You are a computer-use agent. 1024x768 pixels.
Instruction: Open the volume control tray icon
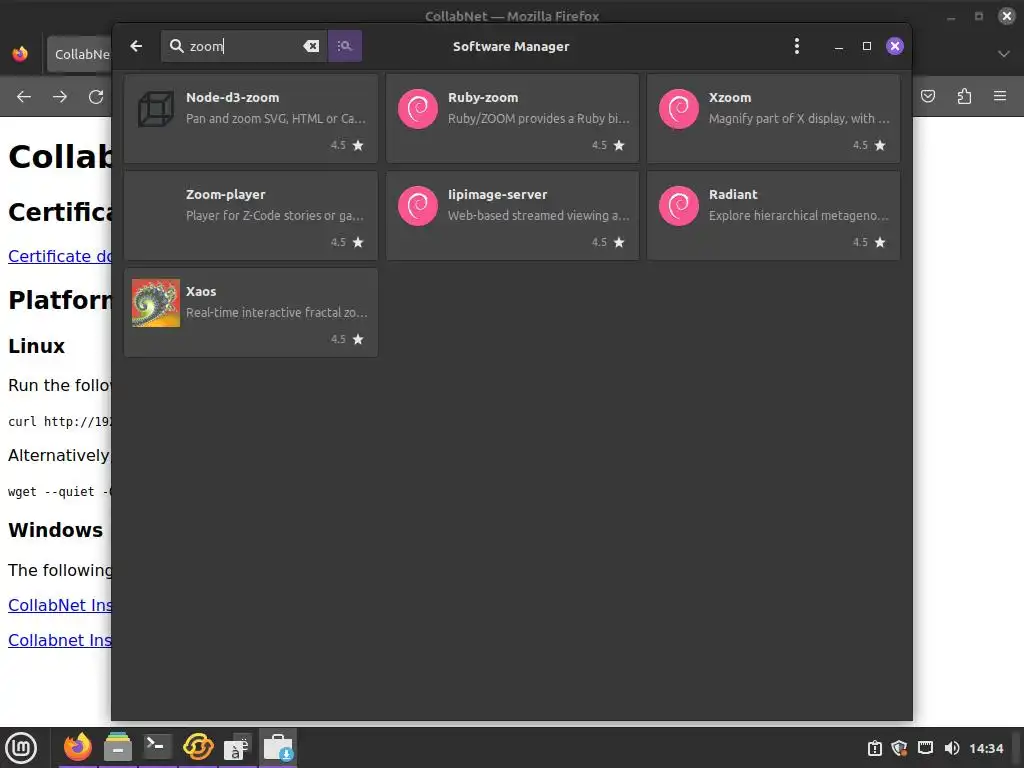point(952,748)
